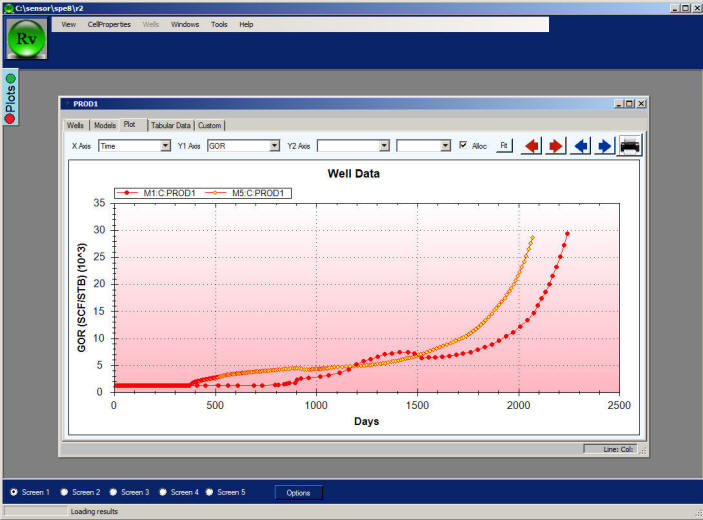
Task: Click the green dot on Plots sidebar
Action: click(11, 78)
